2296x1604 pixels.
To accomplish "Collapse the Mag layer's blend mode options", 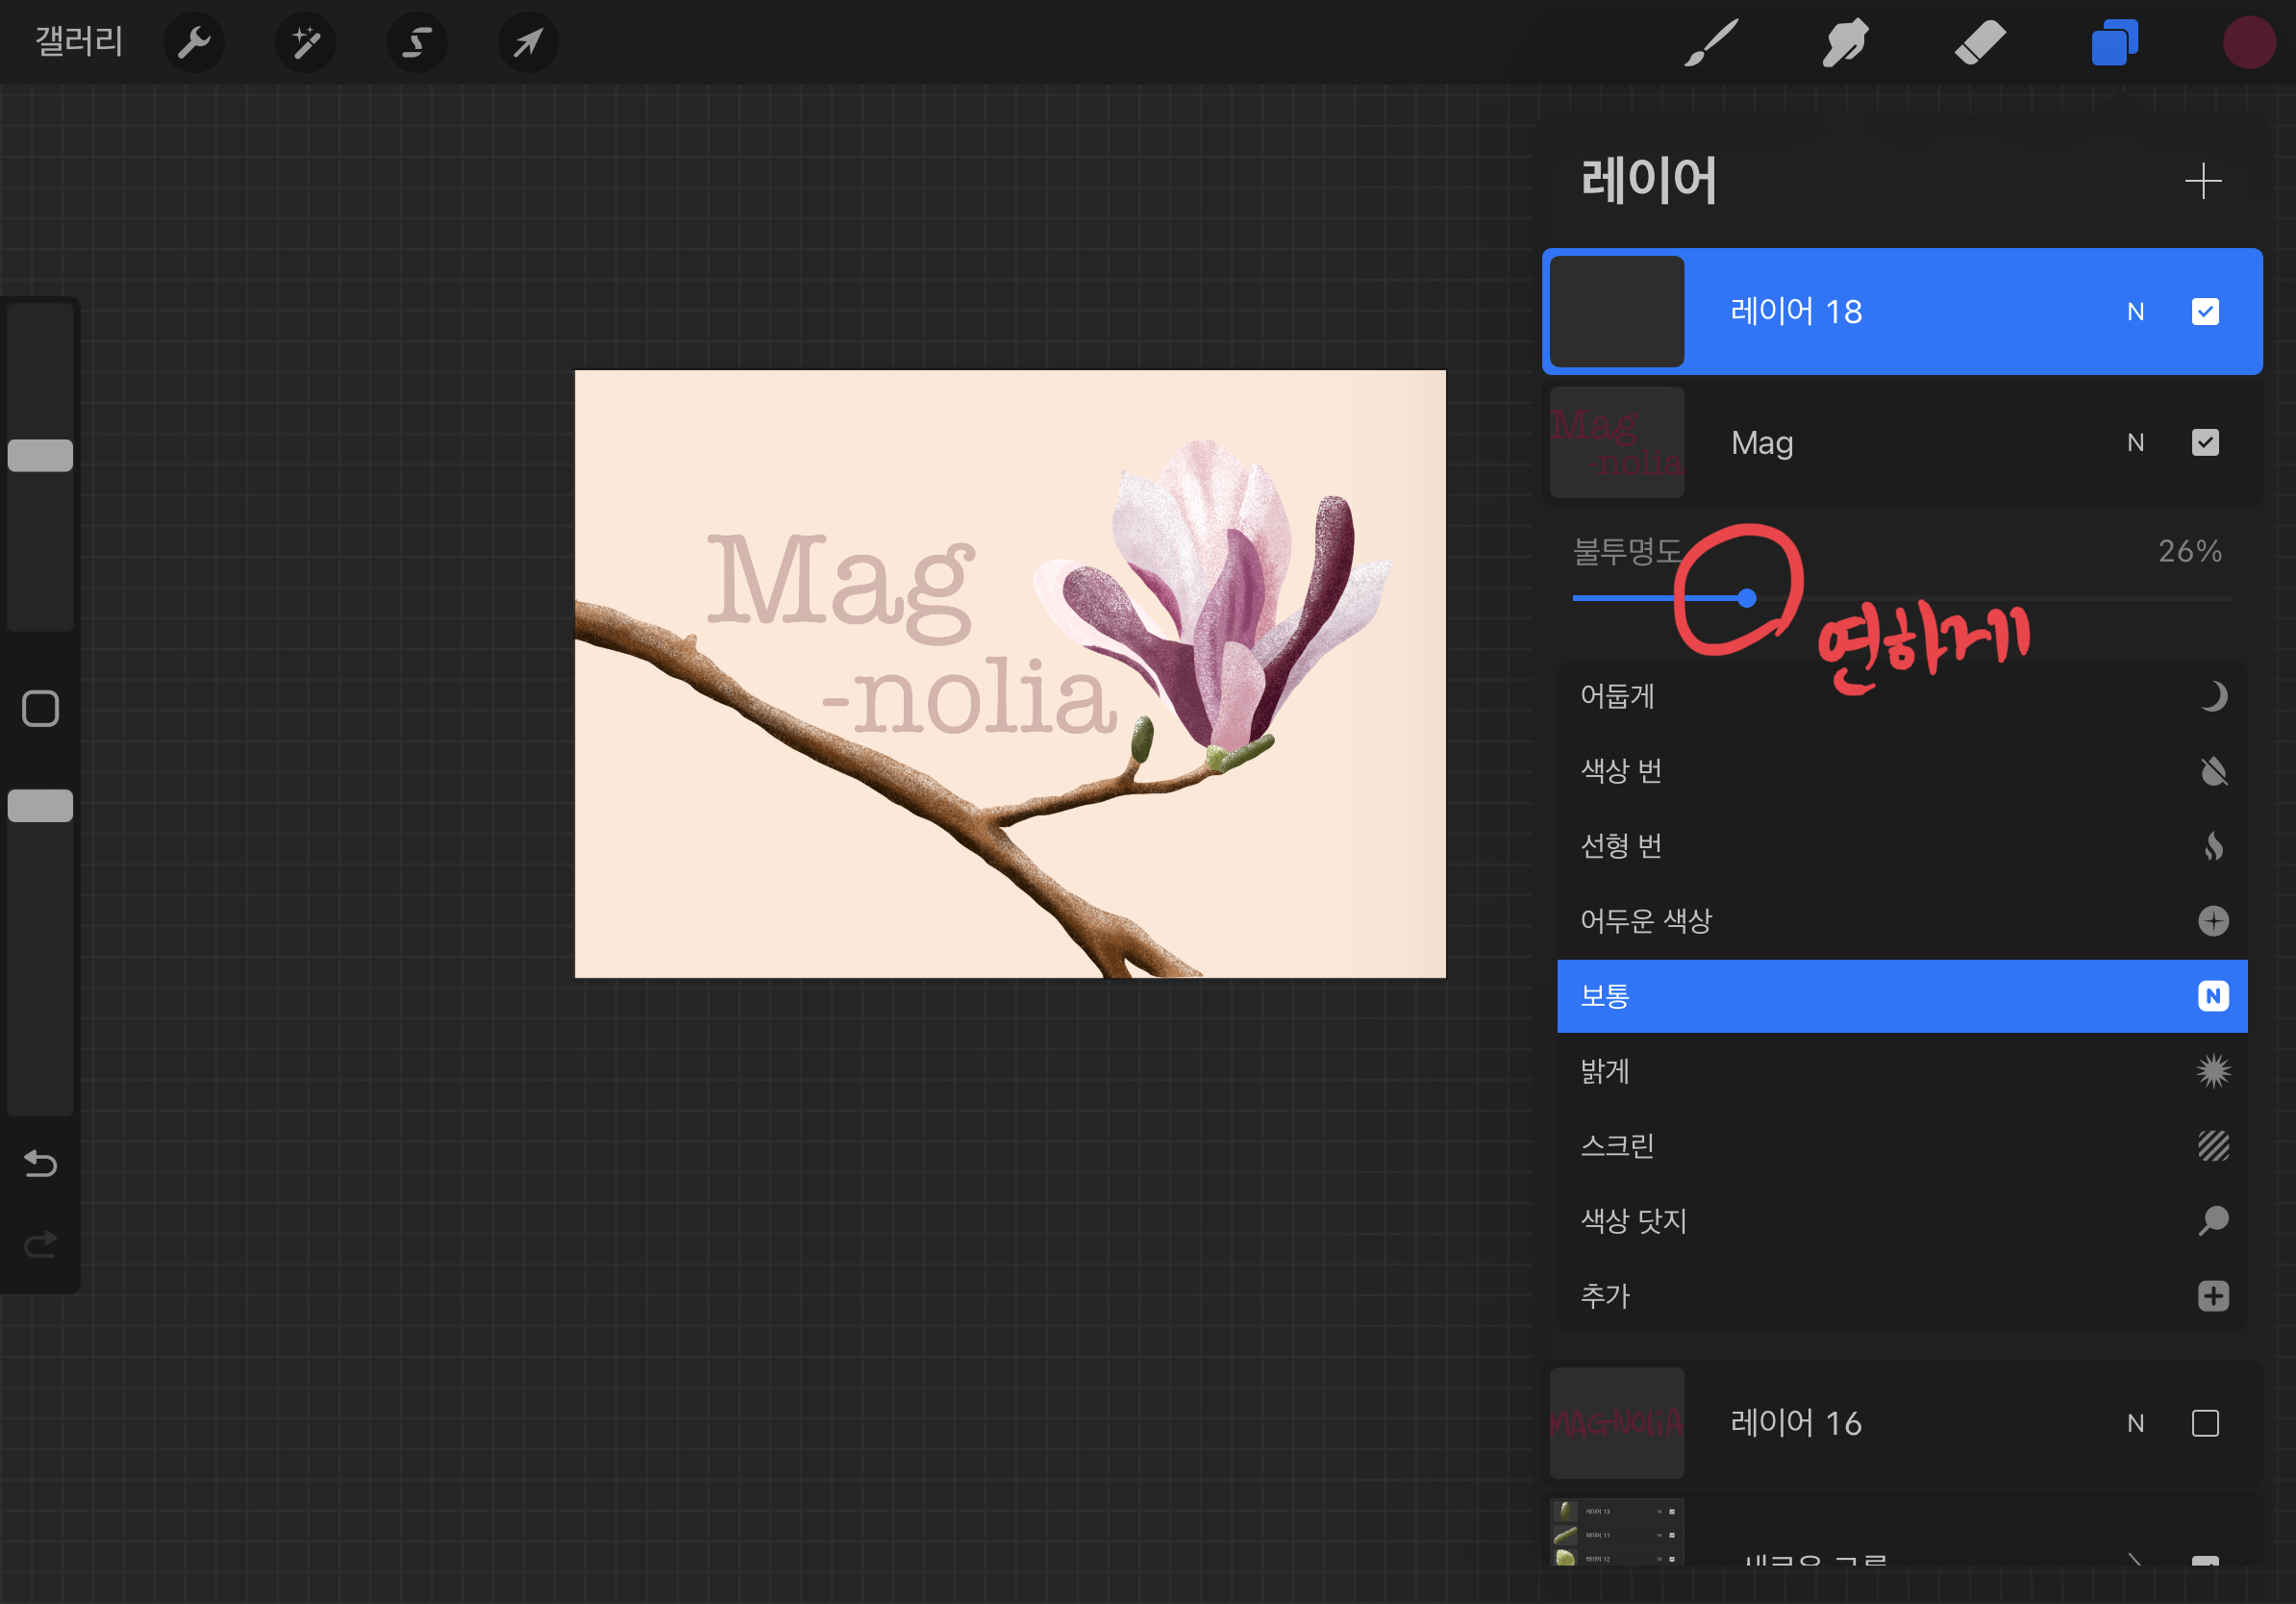I will point(2135,443).
